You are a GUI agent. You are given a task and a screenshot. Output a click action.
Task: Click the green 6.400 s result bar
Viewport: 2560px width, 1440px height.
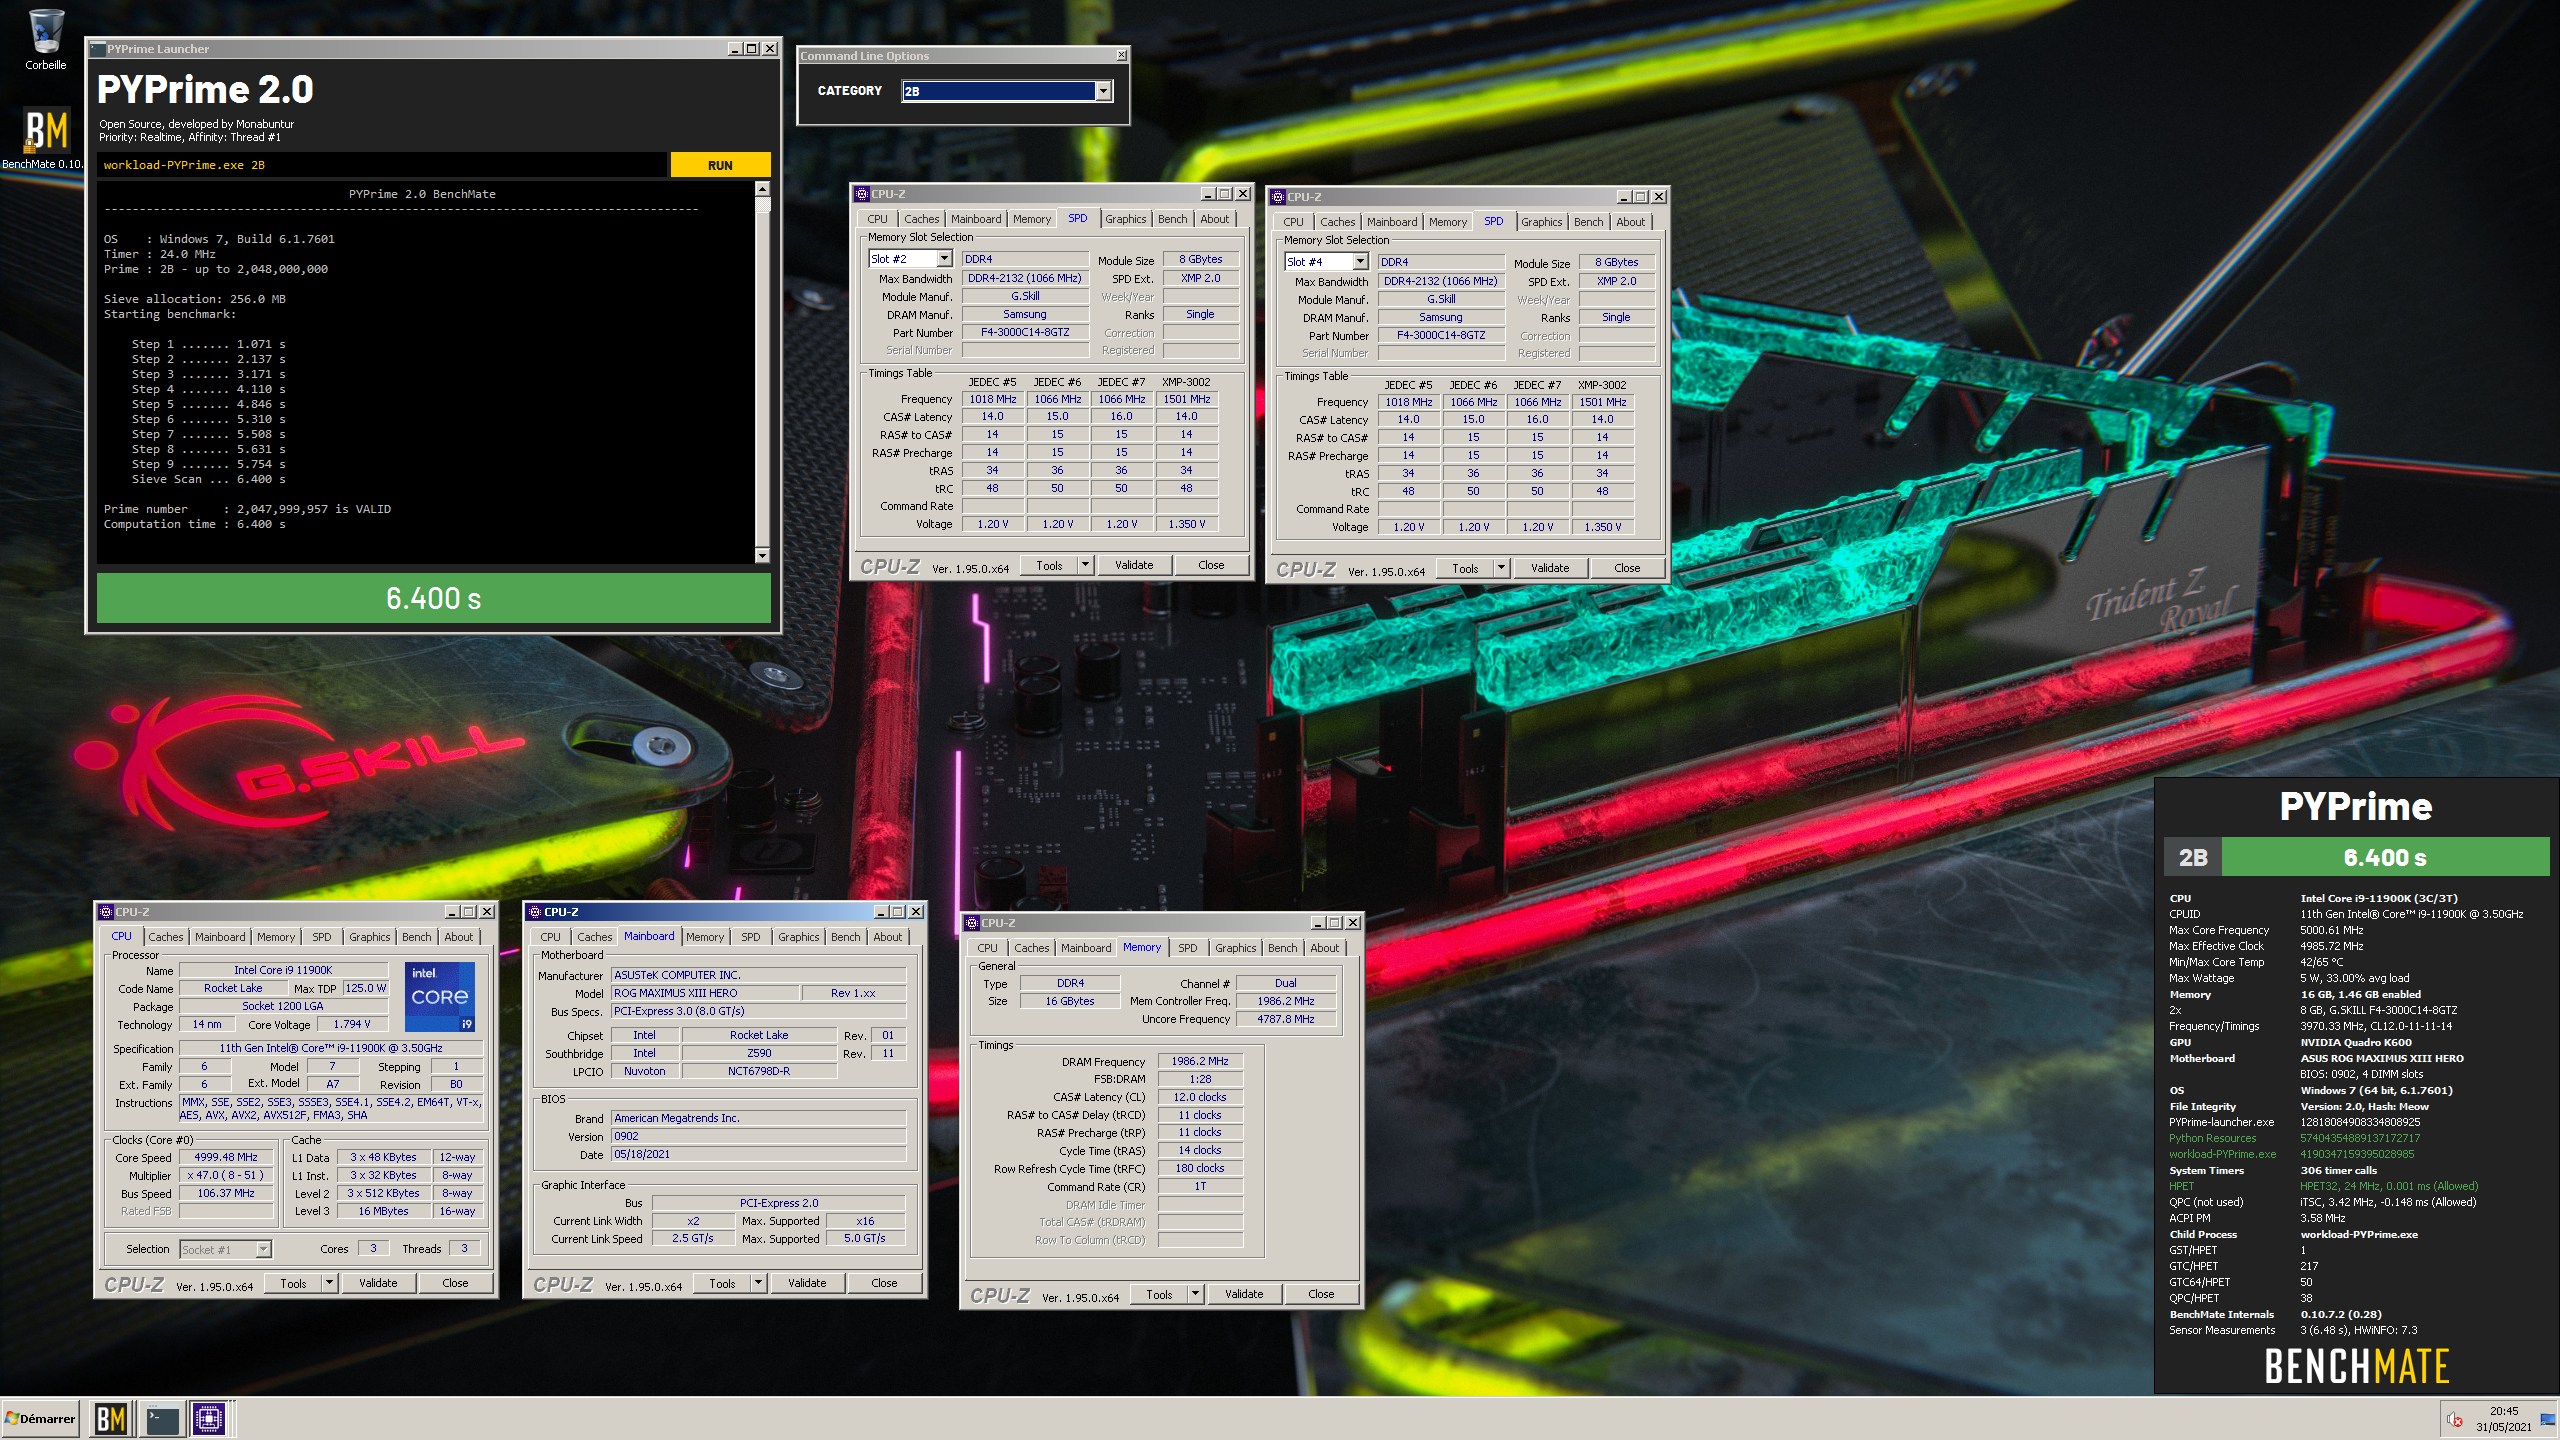(x=434, y=598)
